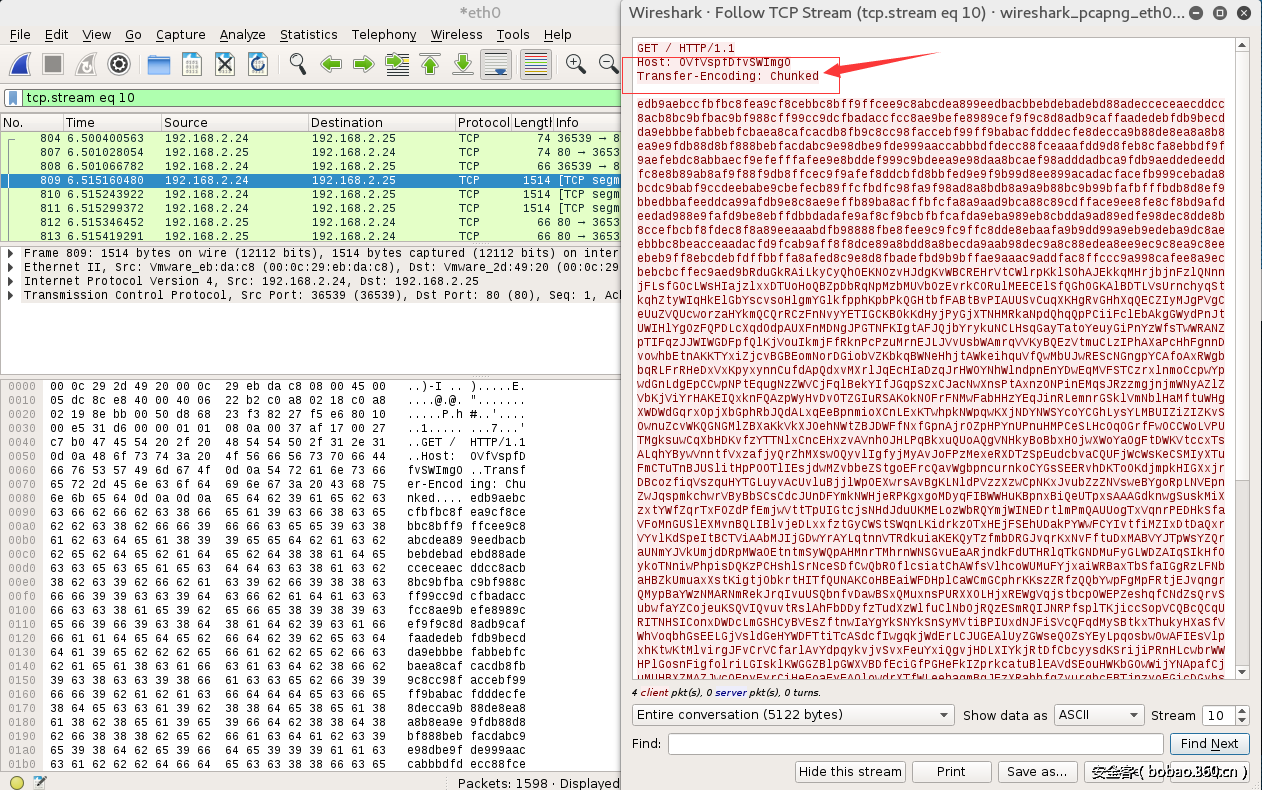Expand the Transmission Control Protocol details
1262x790 pixels.
point(11,295)
